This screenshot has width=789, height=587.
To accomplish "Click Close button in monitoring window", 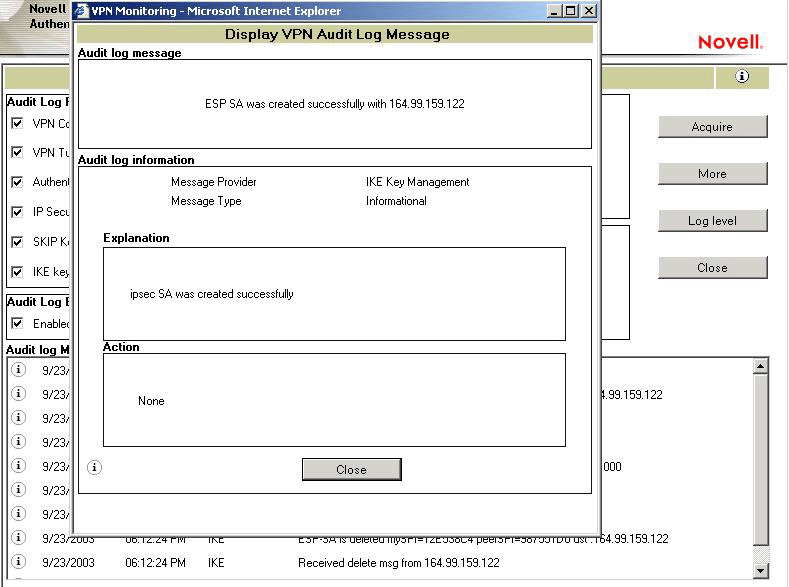I will (x=713, y=268).
